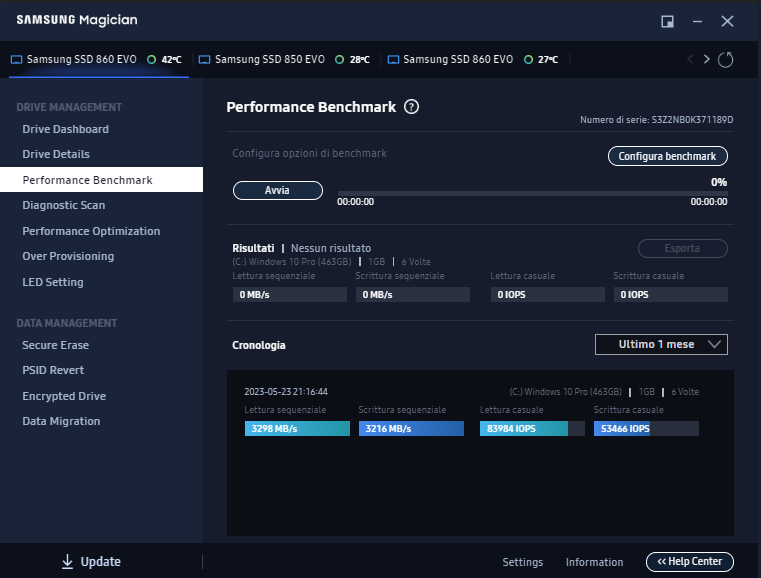Select the Samsung SSD 860 EVO tab at 27°C
The height and width of the screenshot is (578, 761).
pyautogui.click(x=476, y=59)
